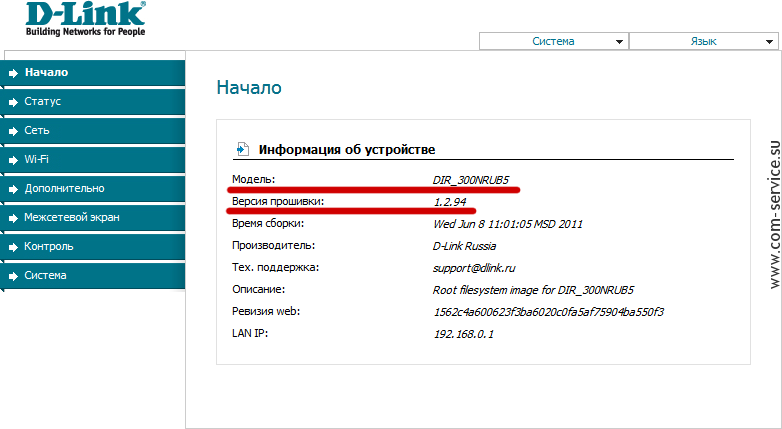Click the arrow icon beside Контроль
The height and width of the screenshot is (429, 782).
(x=13, y=247)
